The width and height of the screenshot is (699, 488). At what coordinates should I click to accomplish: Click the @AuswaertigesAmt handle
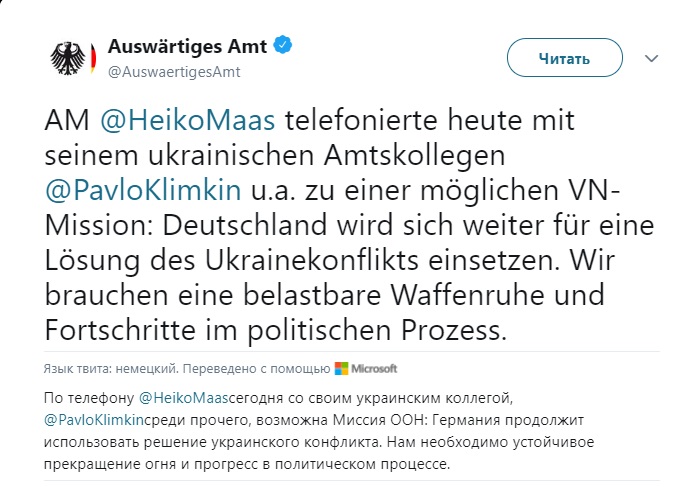coord(173,72)
